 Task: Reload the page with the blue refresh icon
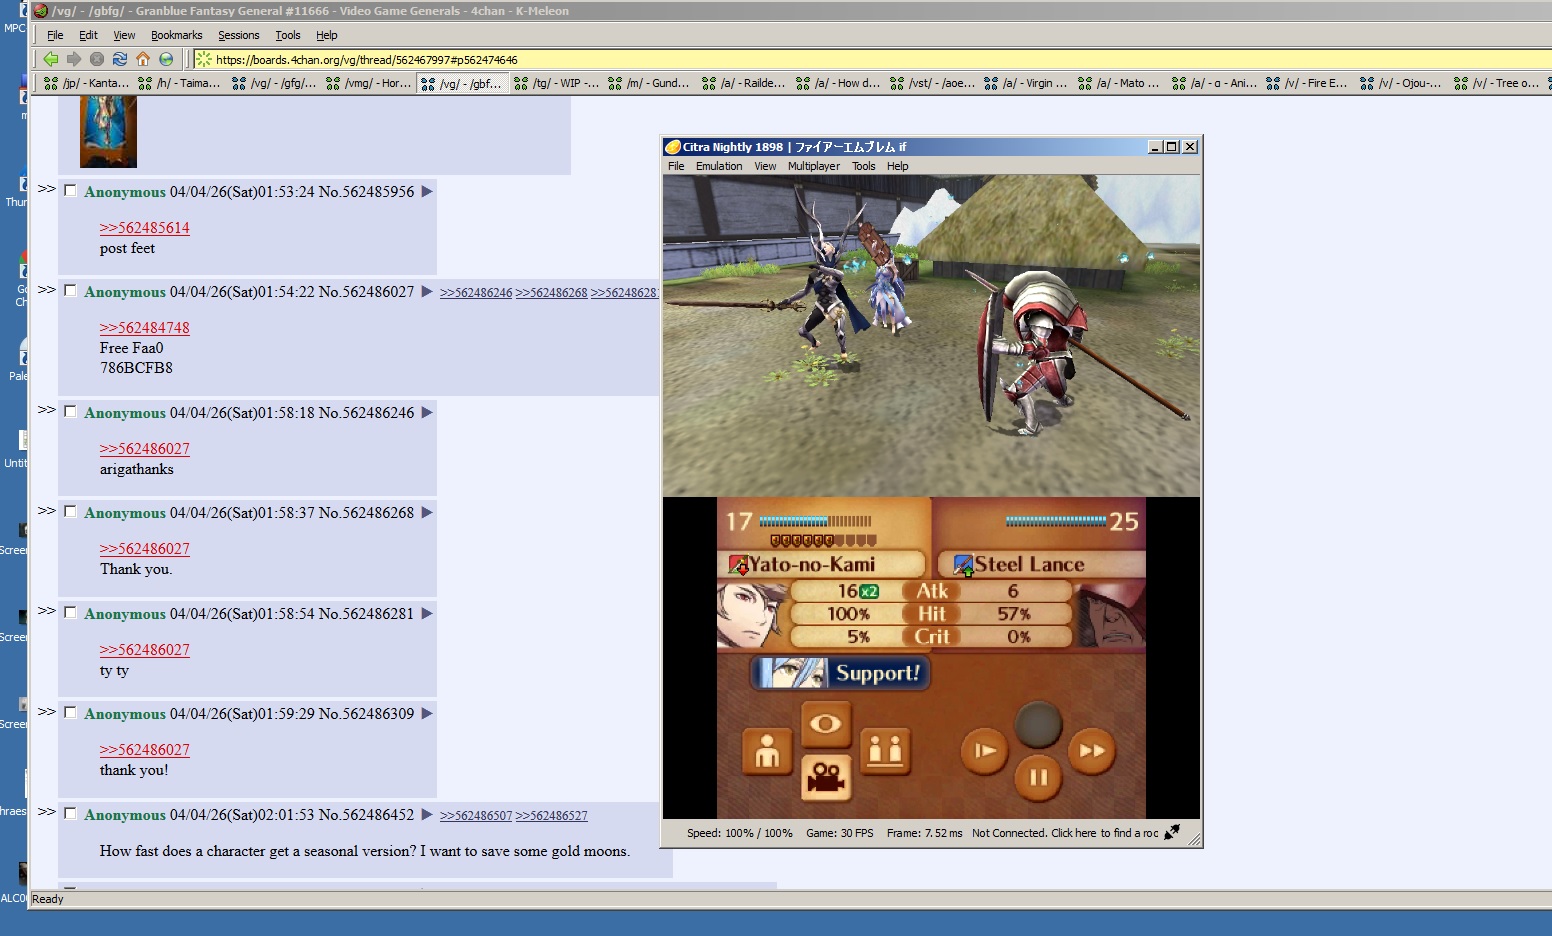(120, 59)
